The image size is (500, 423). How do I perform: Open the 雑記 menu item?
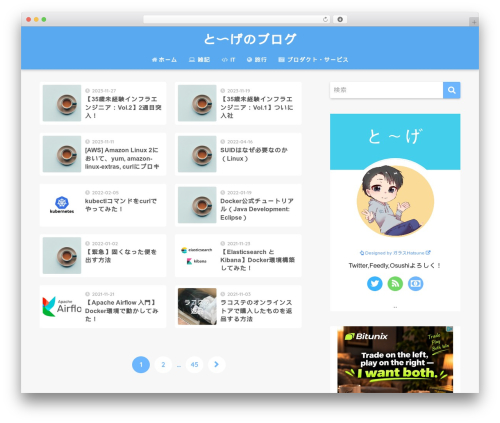(x=199, y=60)
